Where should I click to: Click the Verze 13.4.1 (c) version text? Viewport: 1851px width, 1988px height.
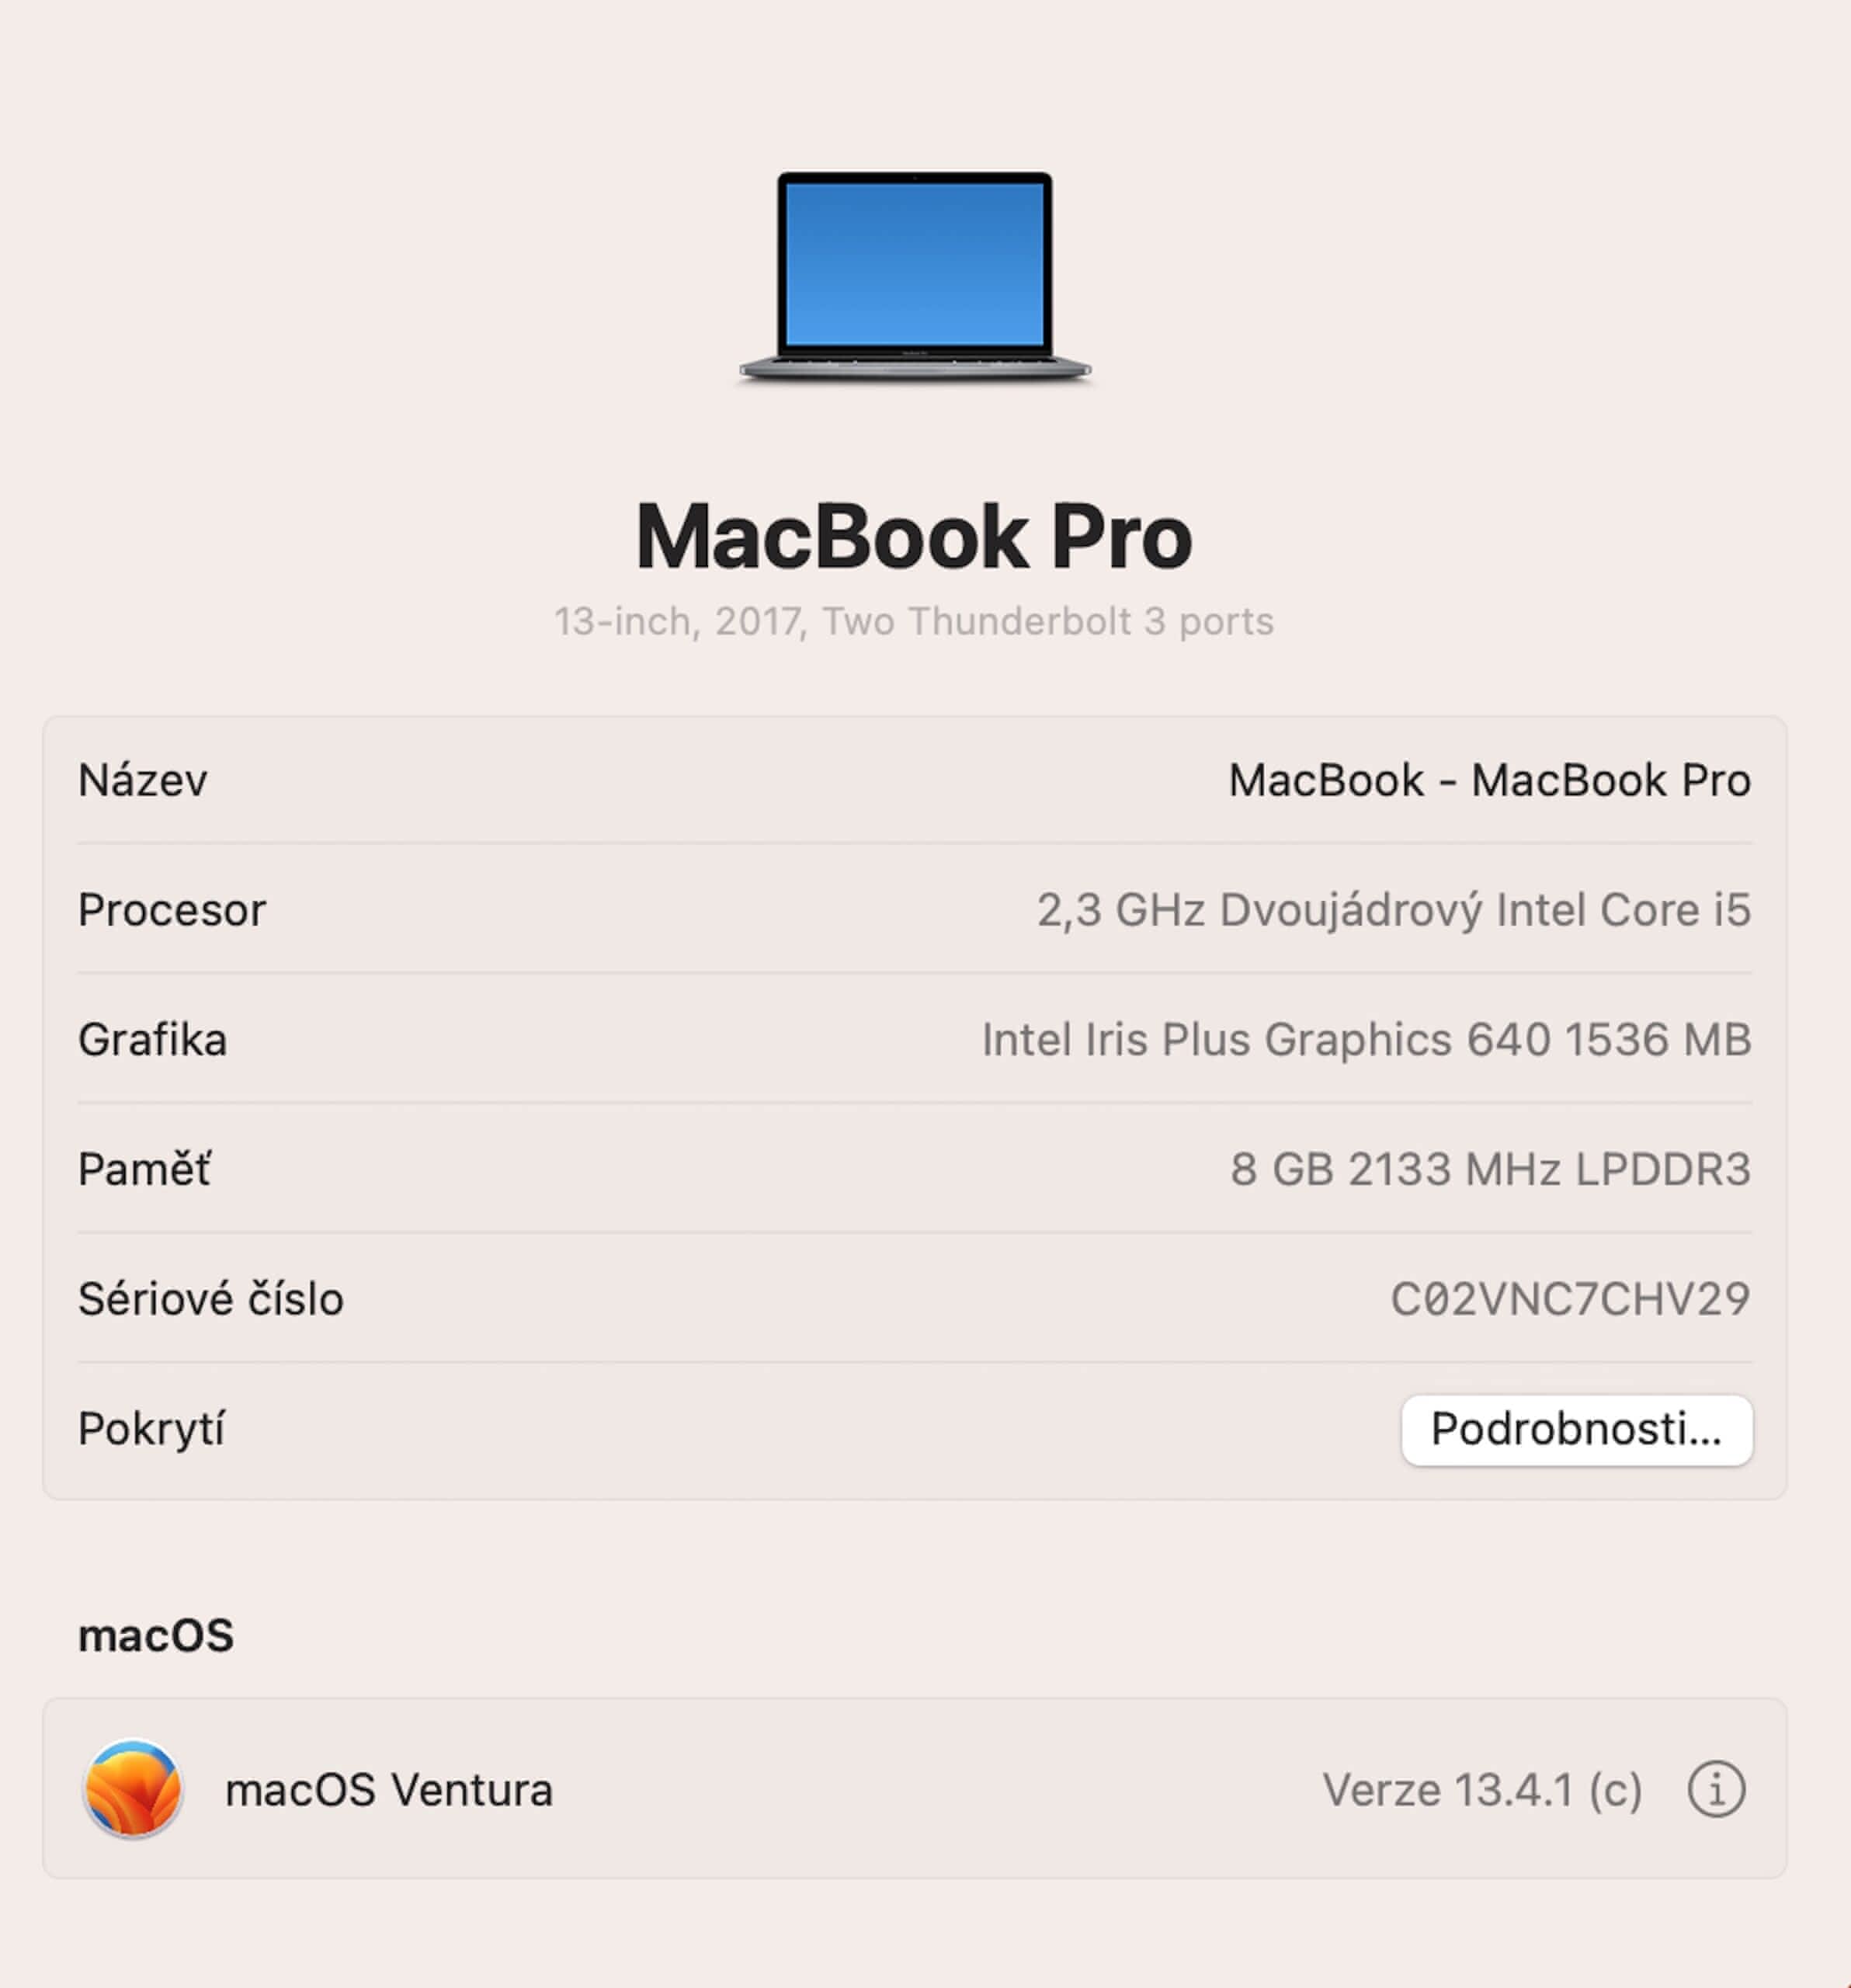click(1482, 1789)
